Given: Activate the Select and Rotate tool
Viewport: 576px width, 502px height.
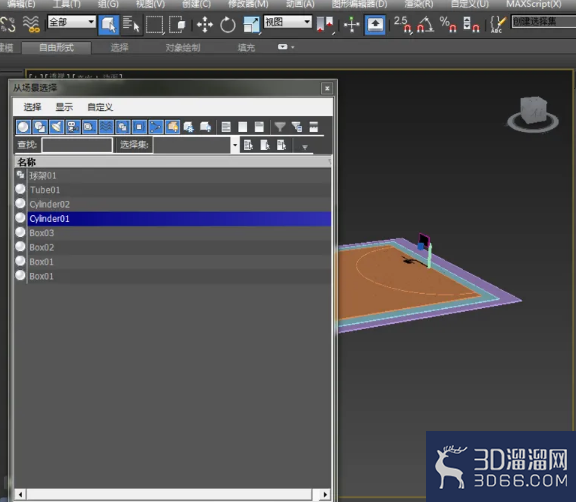Looking at the screenshot, I should coord(228,25).
